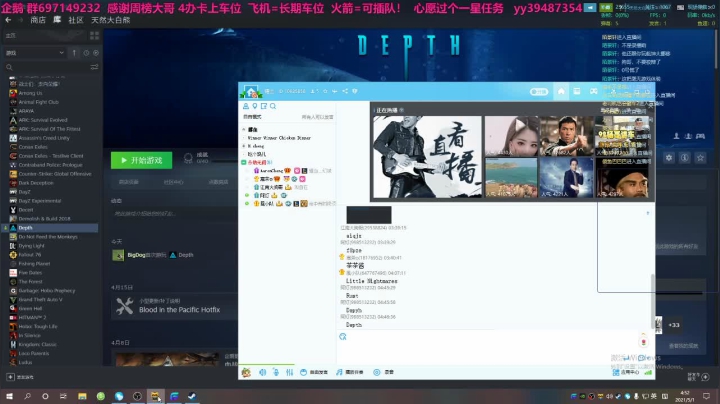Select The Forest in Steam library
The height and width of the screenshot is (404, 720).
[30, 281]
